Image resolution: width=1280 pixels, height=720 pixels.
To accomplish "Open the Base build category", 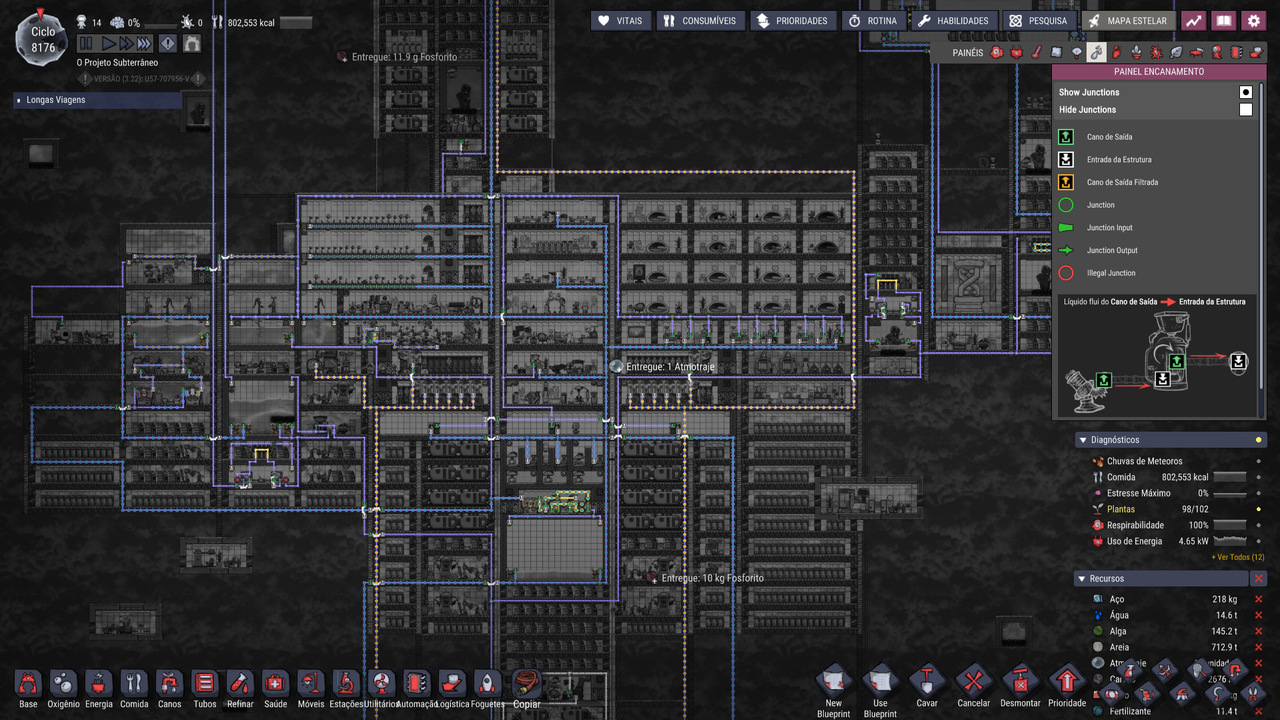I will [x=28, y=688].
